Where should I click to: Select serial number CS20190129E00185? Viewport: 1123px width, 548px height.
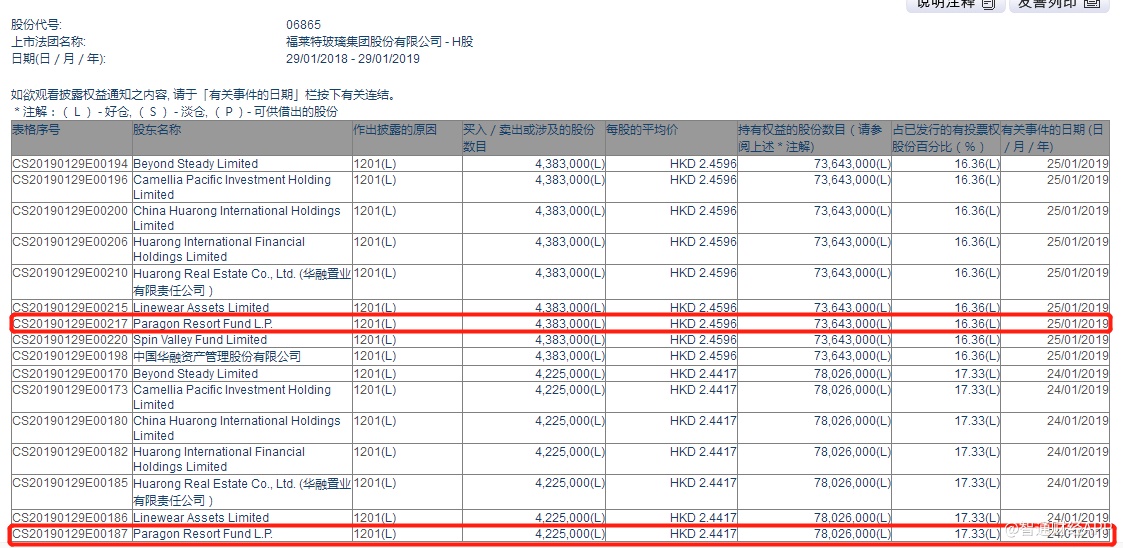pyautogui.click(x=70, y=483)
